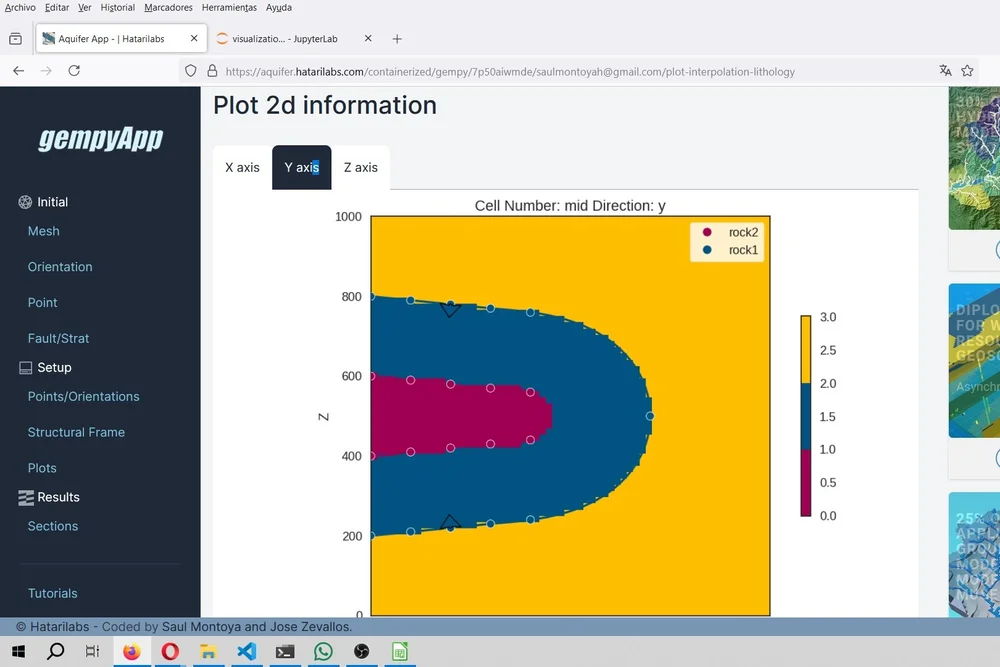Select the X axis tab

pos(241,167)
